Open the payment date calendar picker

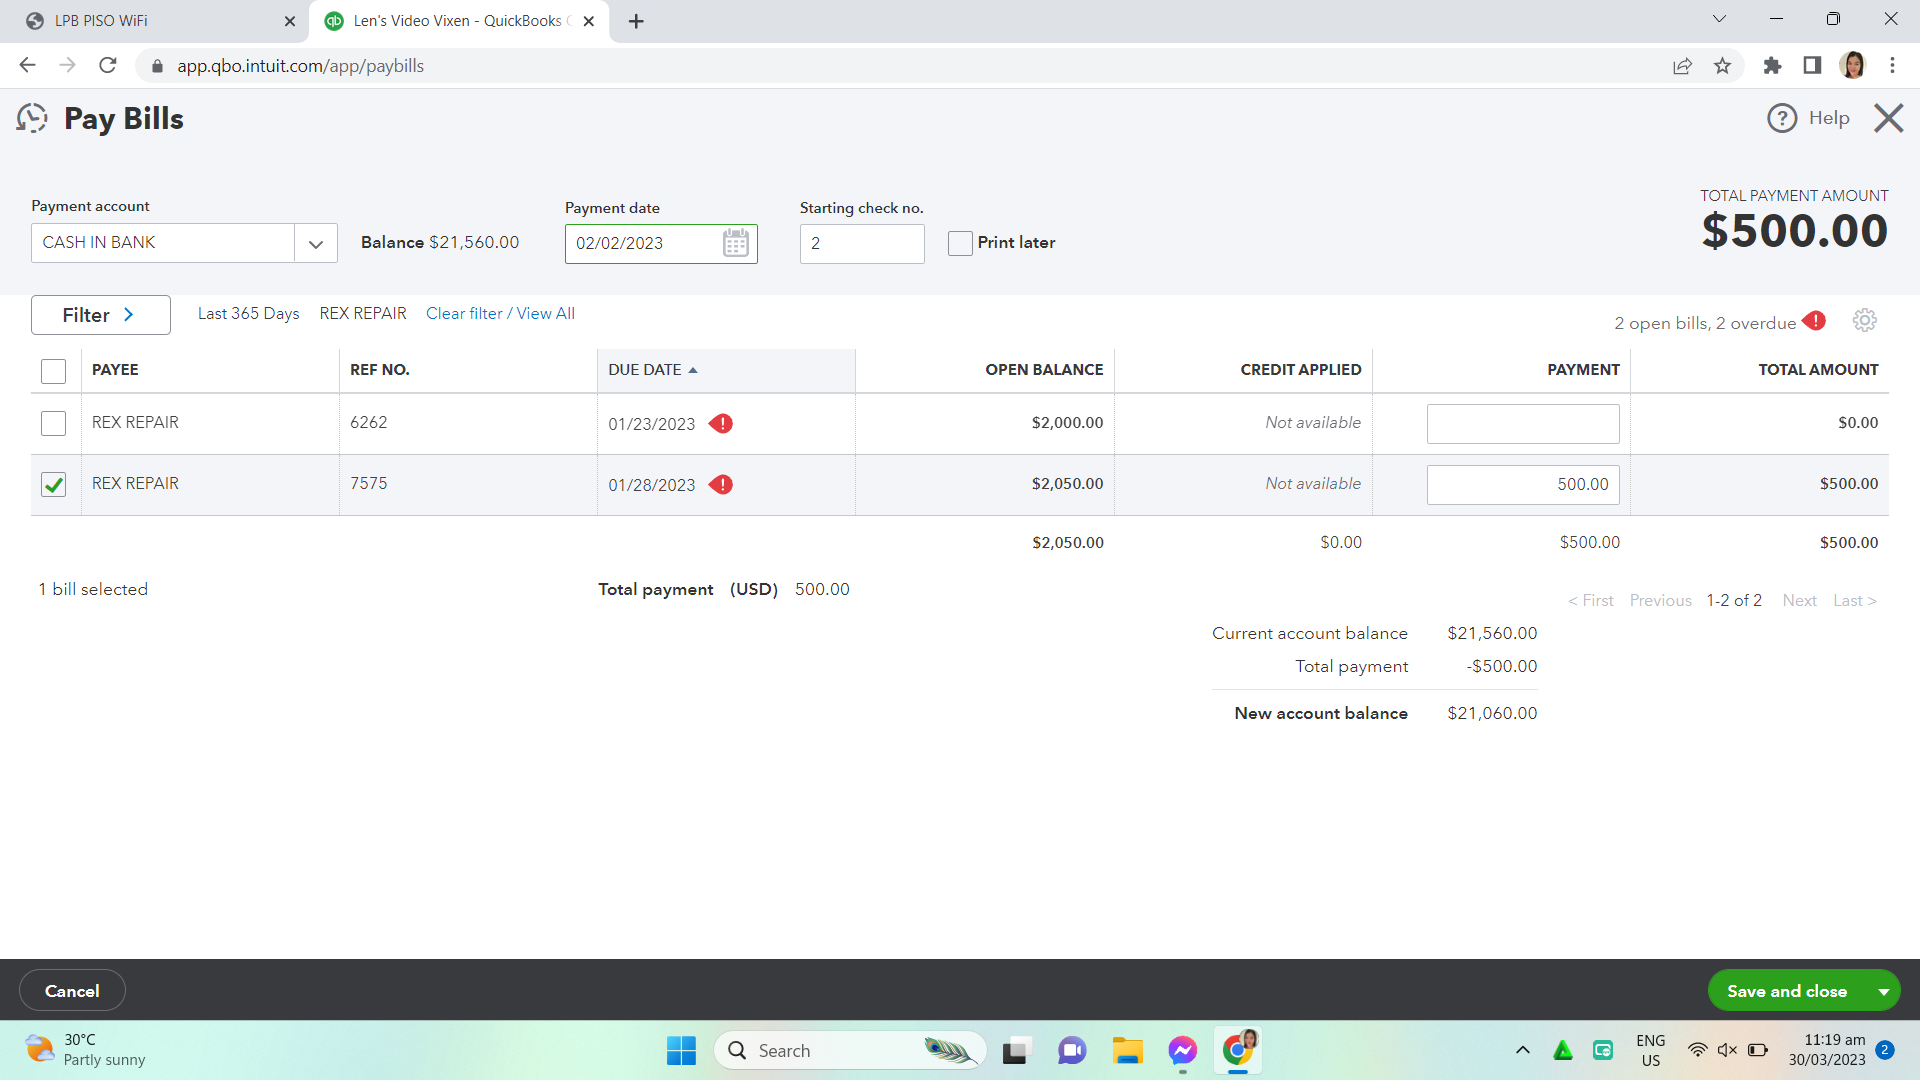(735, 243)
